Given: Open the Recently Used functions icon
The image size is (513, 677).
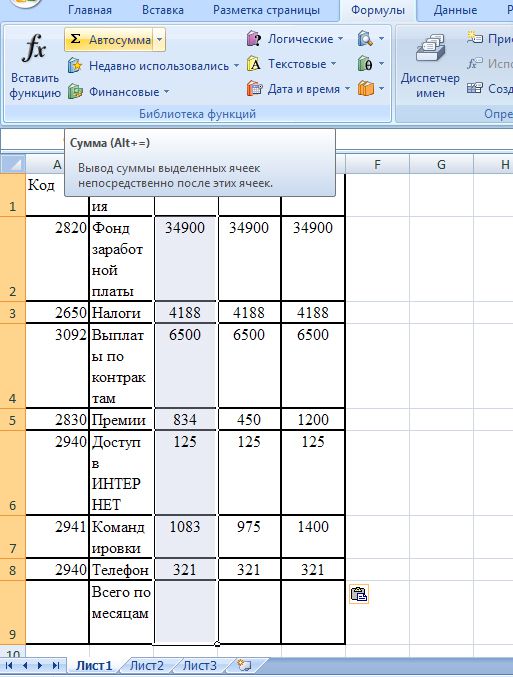Looking at the screenshot, I should (75, 66).
